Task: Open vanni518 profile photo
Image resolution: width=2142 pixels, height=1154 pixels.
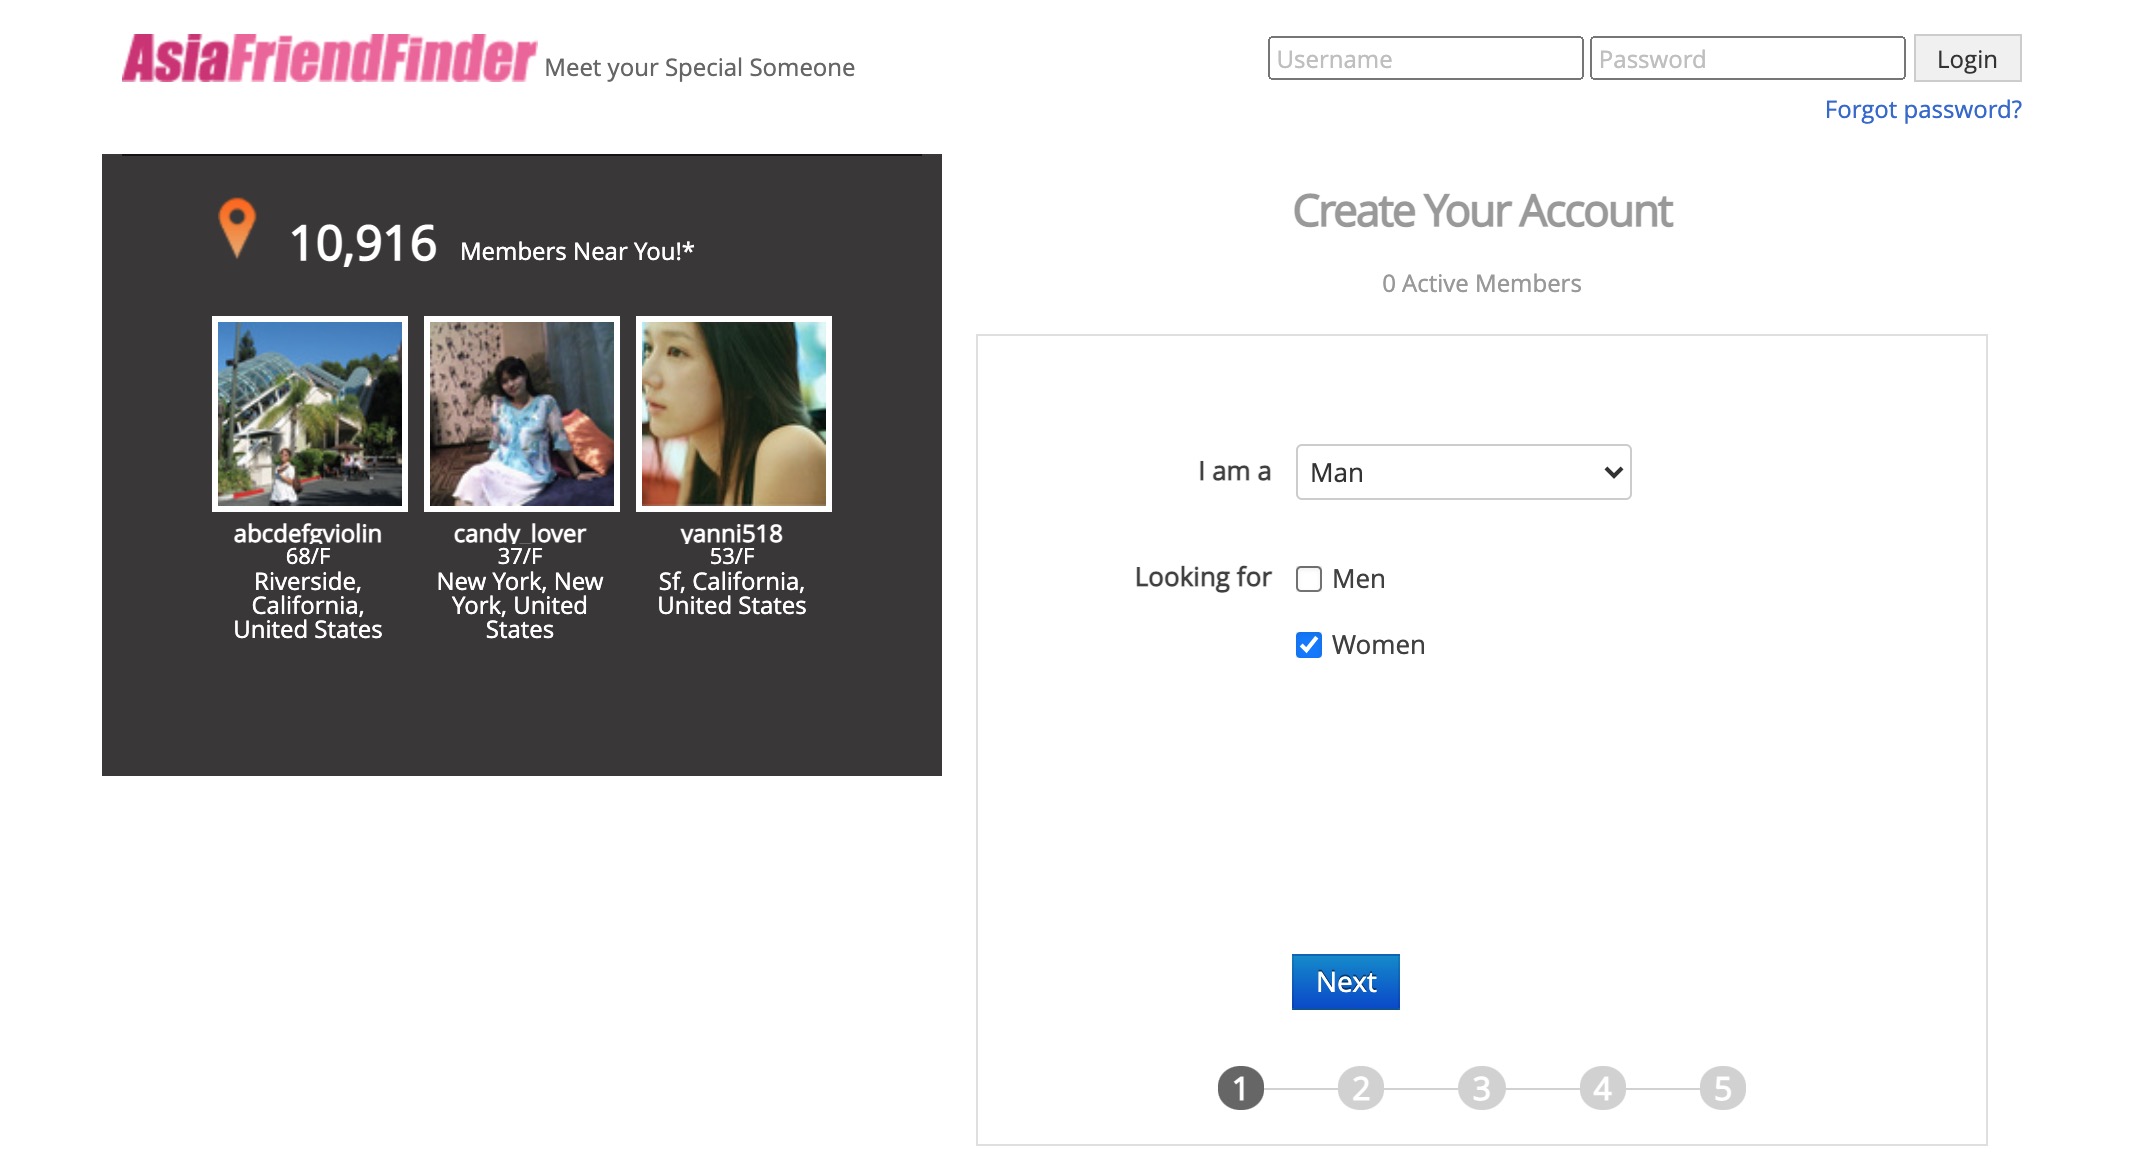Action: click(x=734, y=414)
